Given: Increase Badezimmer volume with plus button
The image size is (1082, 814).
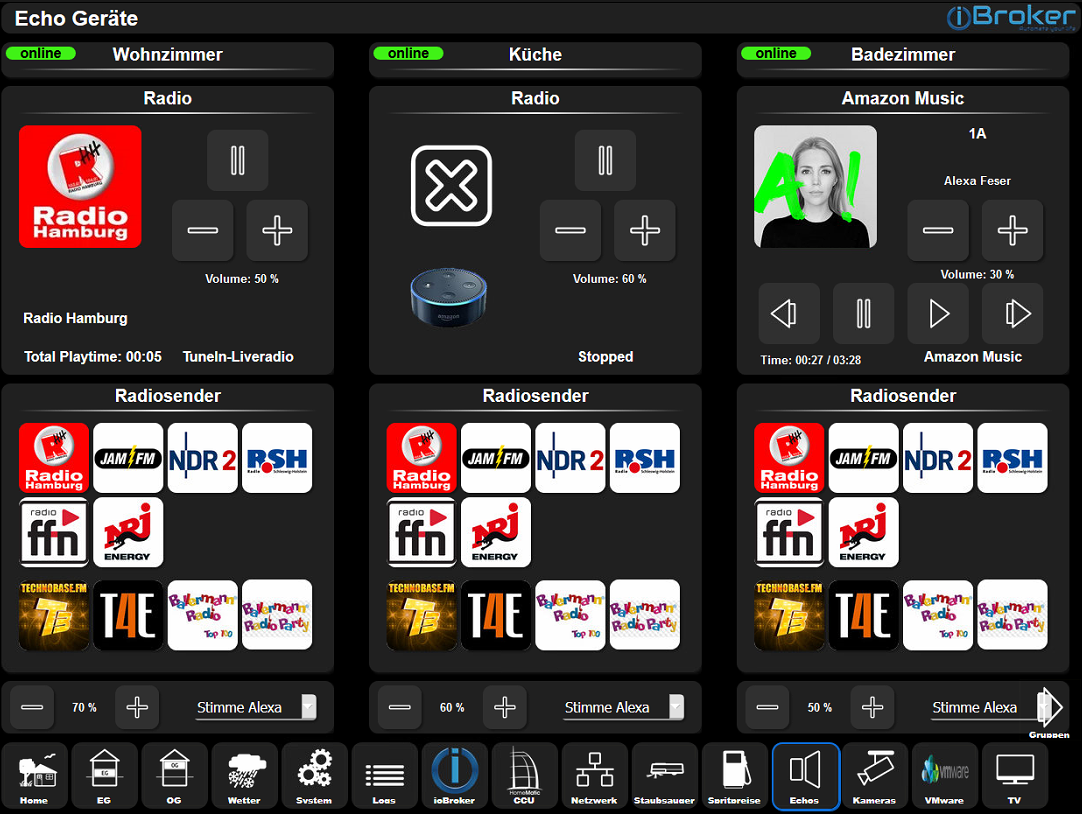Looking at the screenshot, I should 1012,230.
